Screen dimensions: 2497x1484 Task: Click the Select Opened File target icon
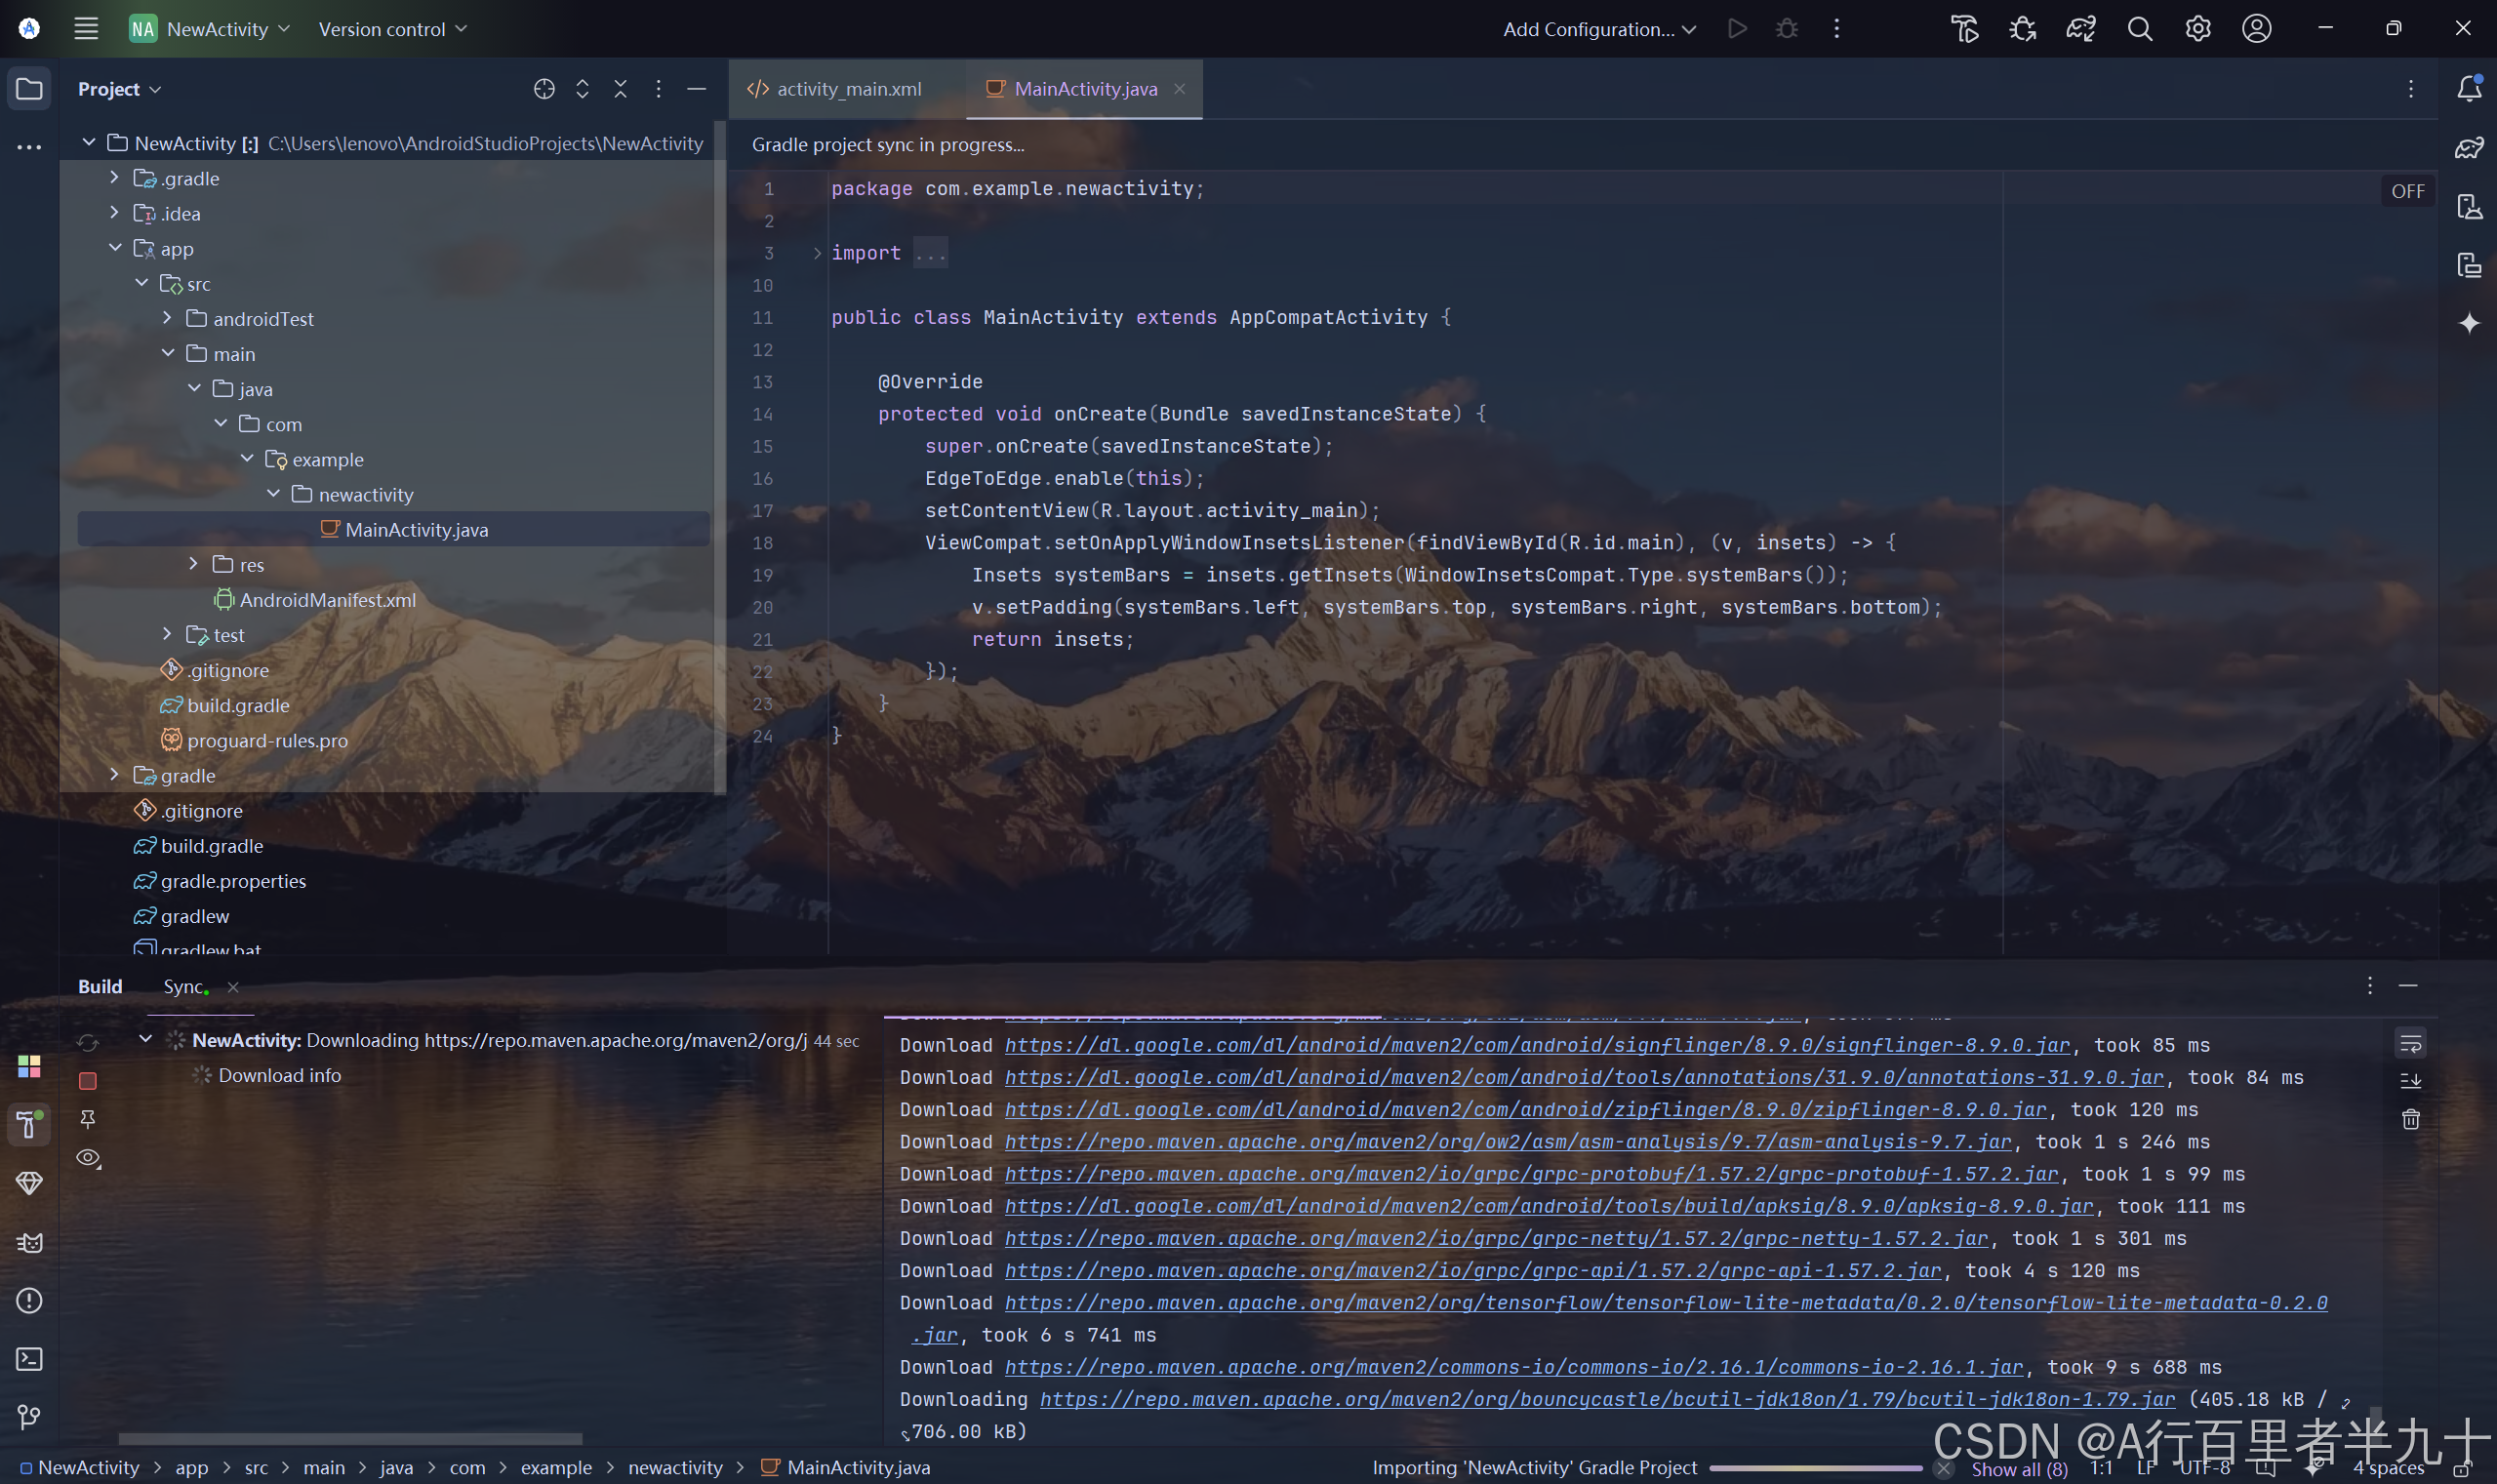click(544, 89)
